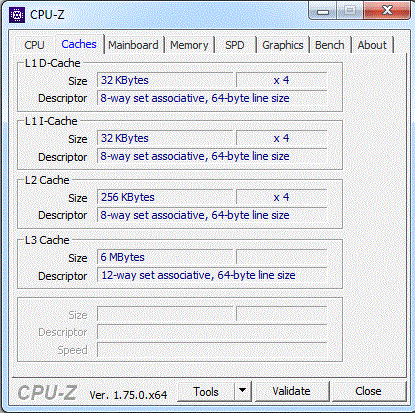415x413 pixels.
Task: Click the L2 Cache size 256 KBytes field
Action: click(165, 197)
